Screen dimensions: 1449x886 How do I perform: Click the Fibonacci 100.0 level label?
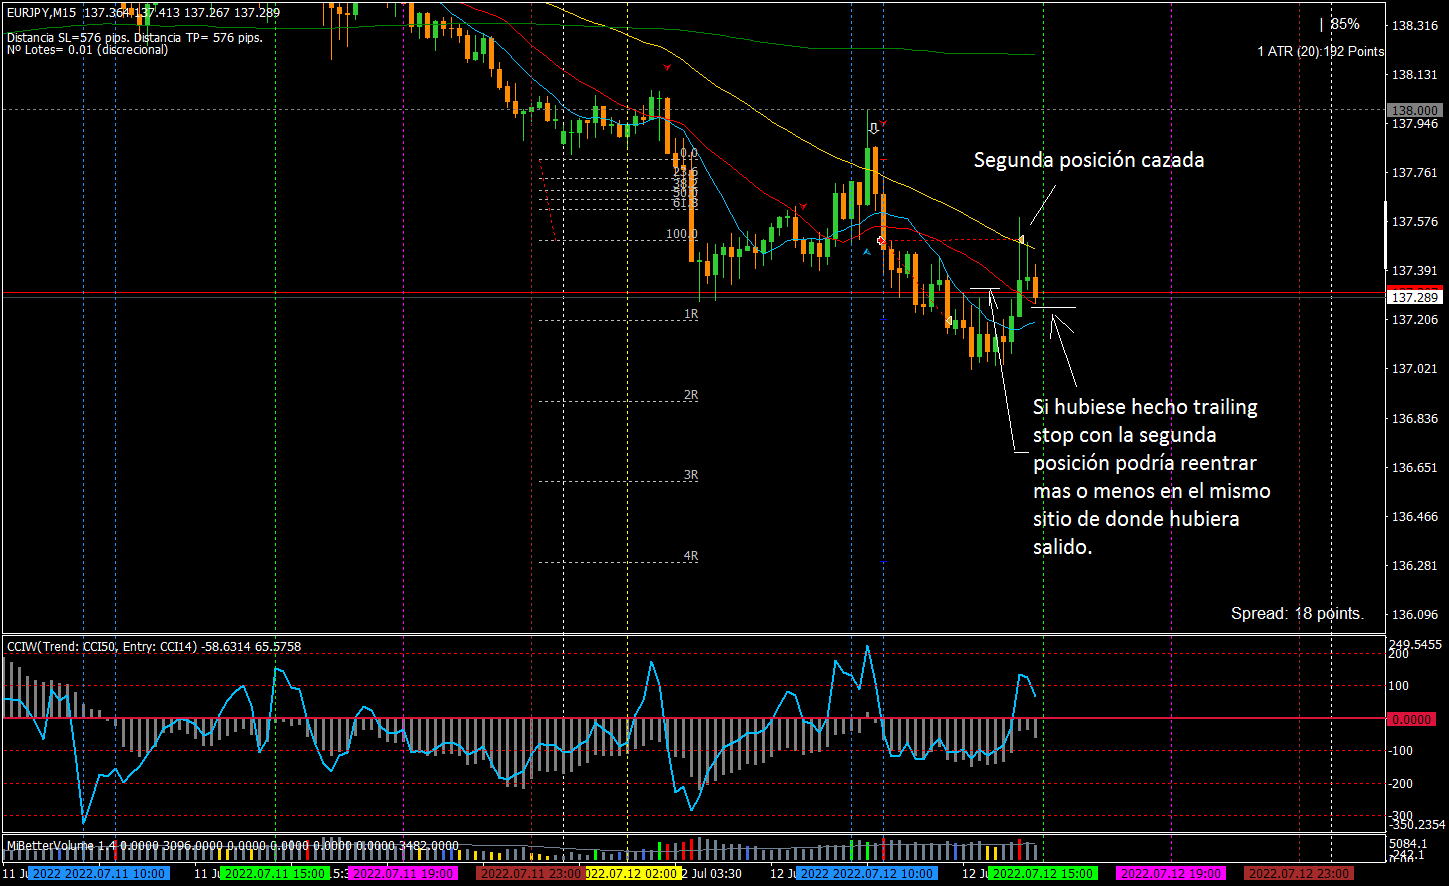[682, 234]
